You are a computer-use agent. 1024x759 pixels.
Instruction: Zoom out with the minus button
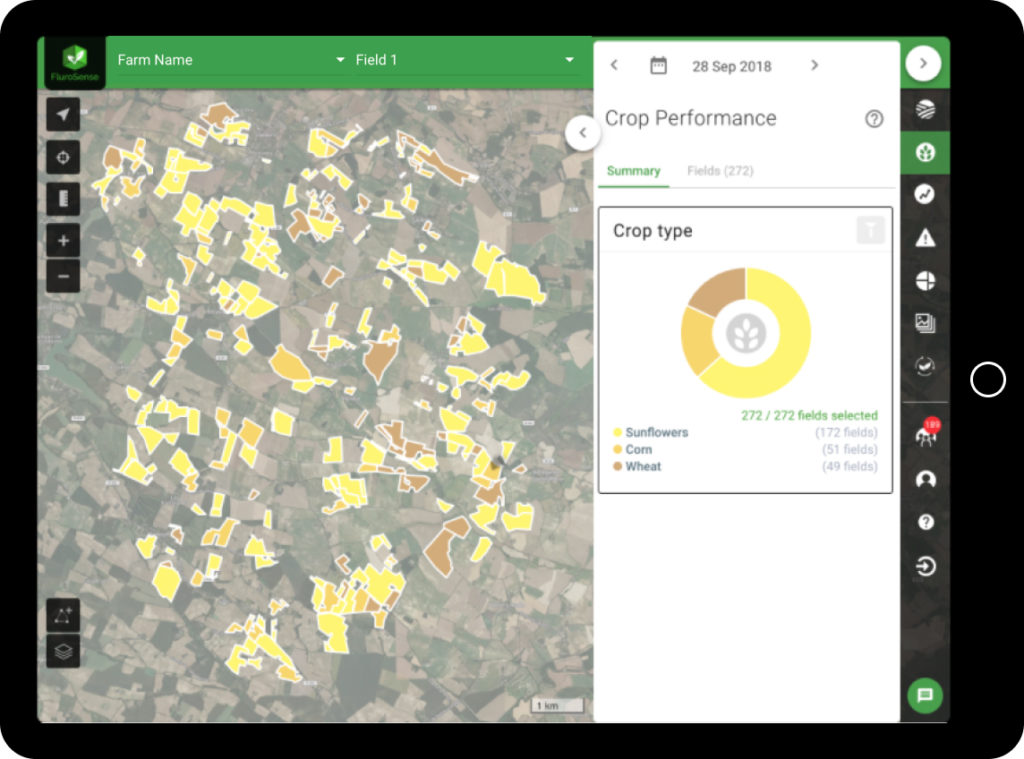pyautogui.click(x=63, y=276)
